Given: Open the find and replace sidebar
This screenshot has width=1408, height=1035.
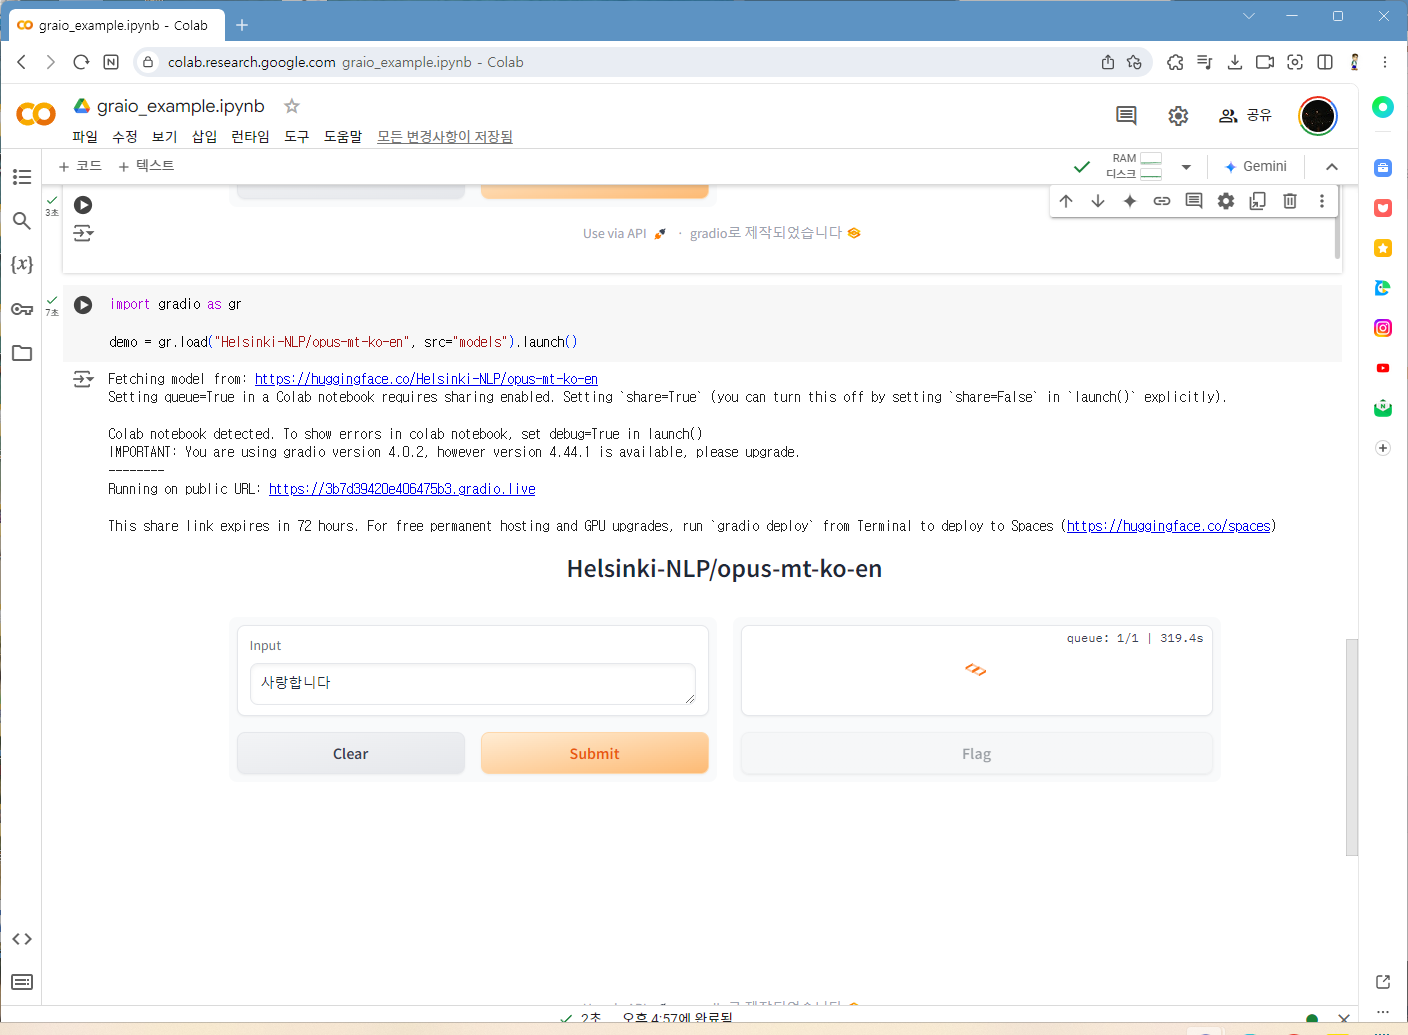Looking at the screenshot, I should 22,220.
